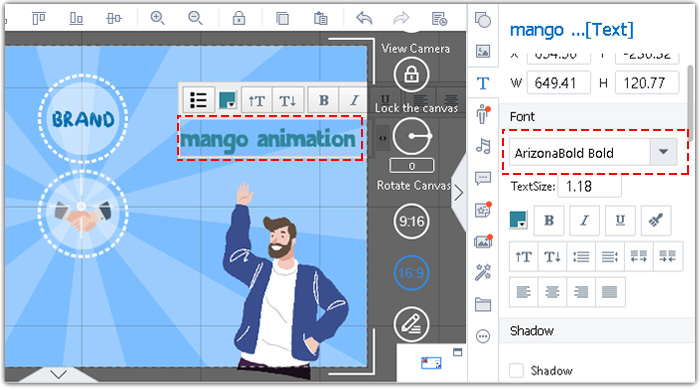Align text right in properties panel
Image resolution: width=700 pixels, height=390 pixels.
581,292
